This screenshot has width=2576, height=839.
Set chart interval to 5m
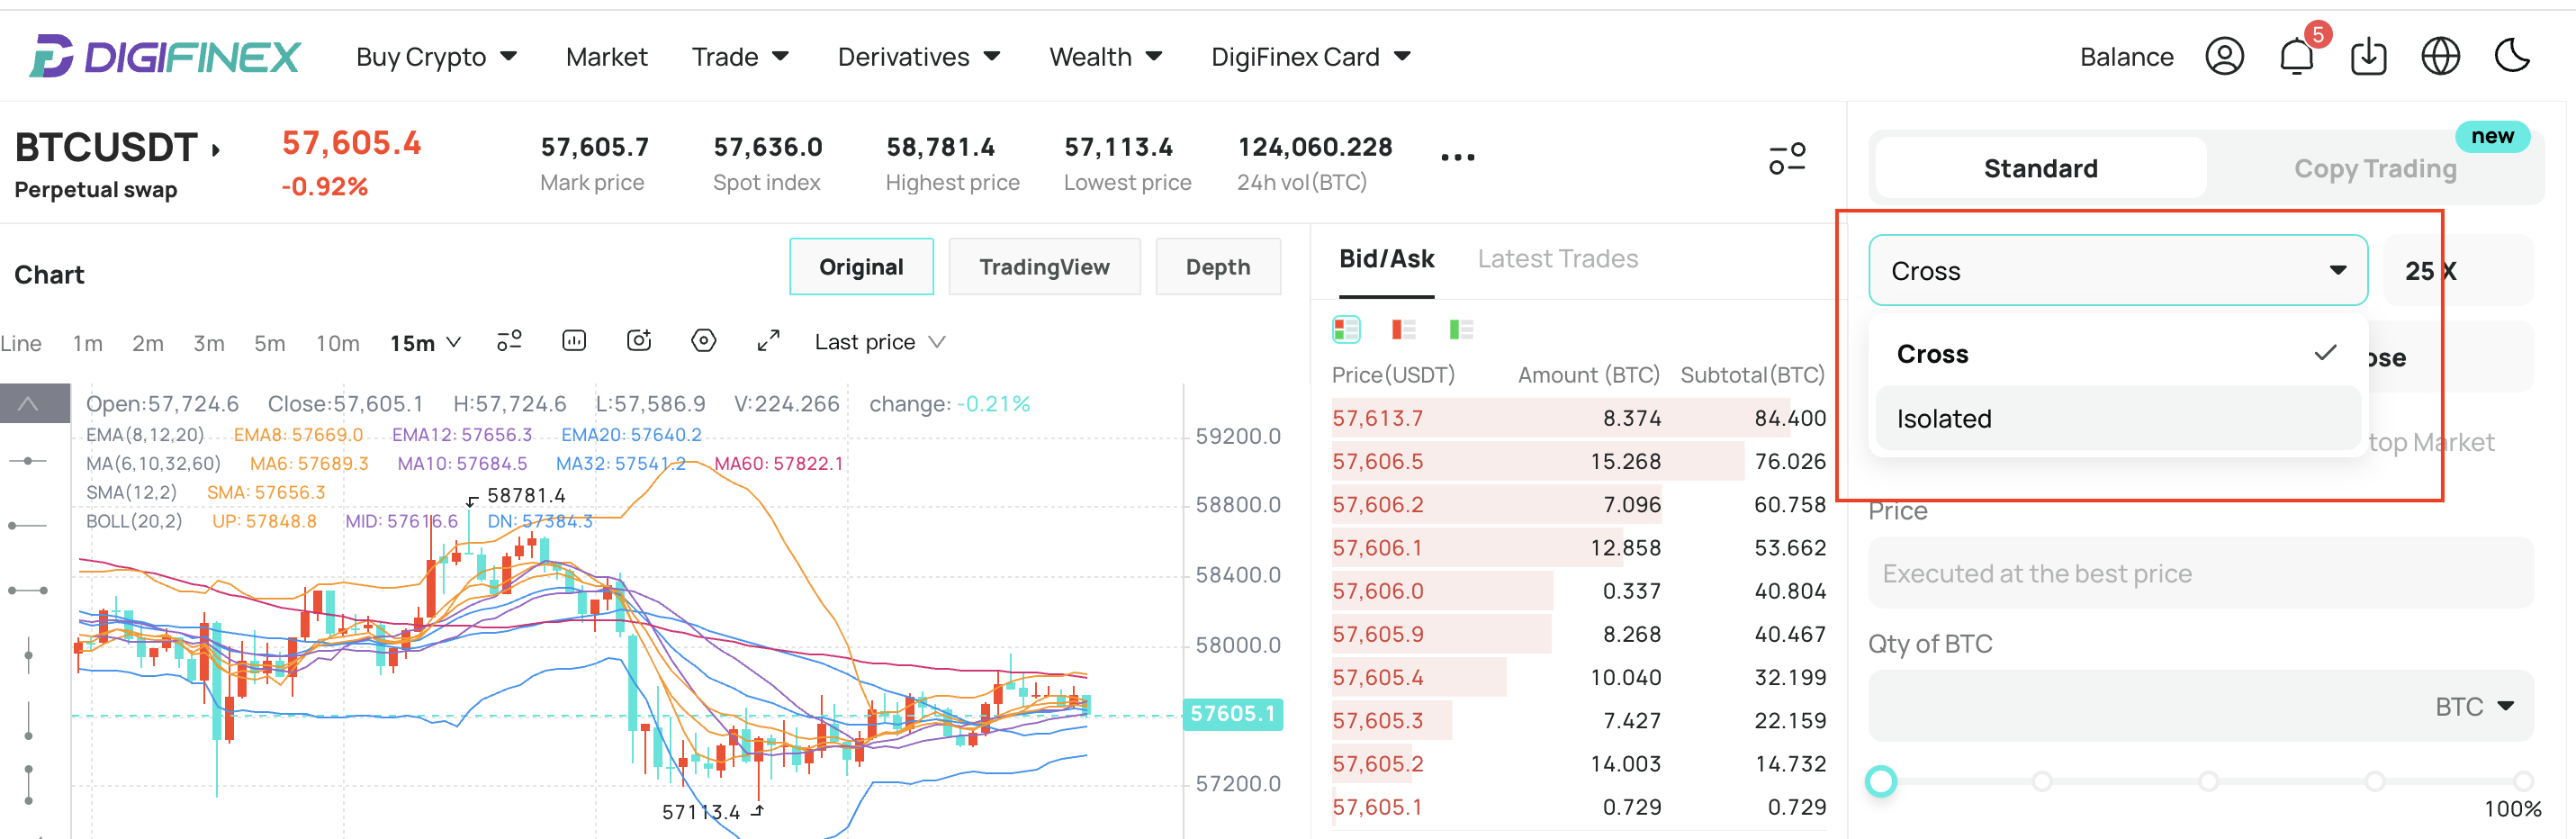tap(269, 343)
